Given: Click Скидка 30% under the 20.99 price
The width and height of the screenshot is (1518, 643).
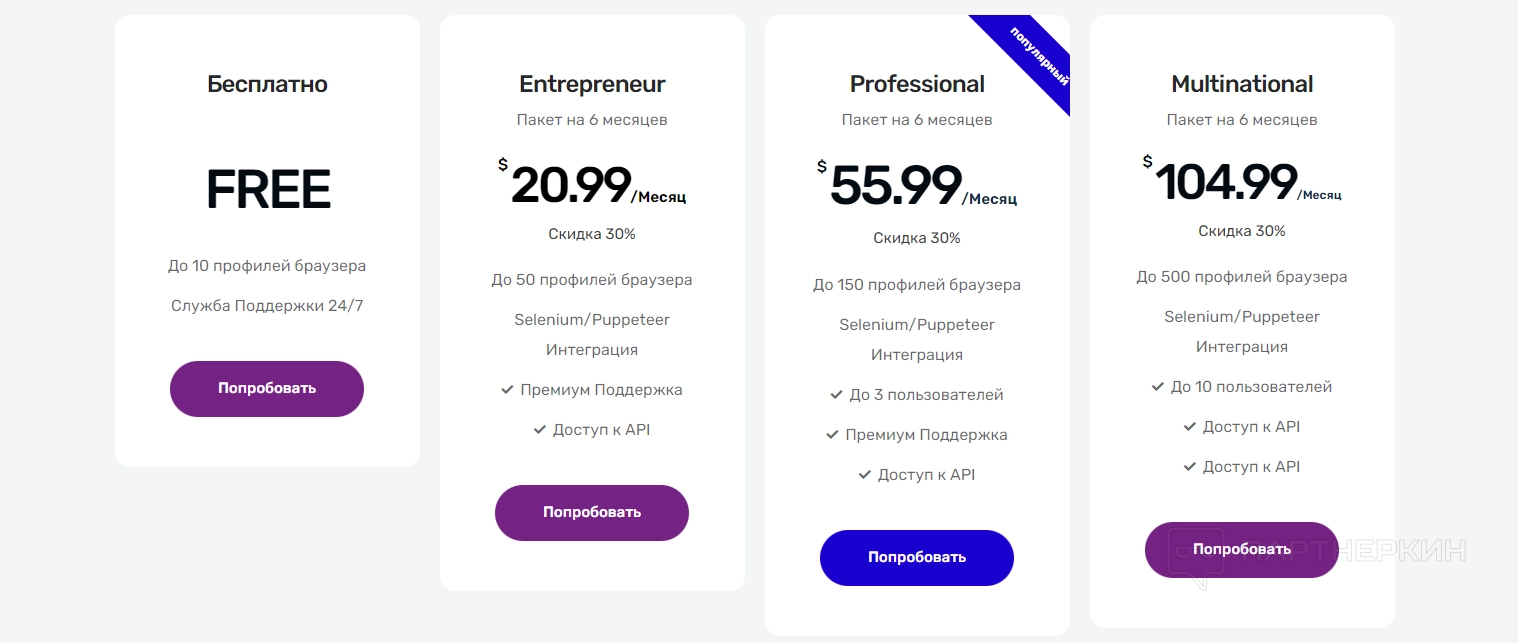Looking at the screenshot, I should coord(592,234).
